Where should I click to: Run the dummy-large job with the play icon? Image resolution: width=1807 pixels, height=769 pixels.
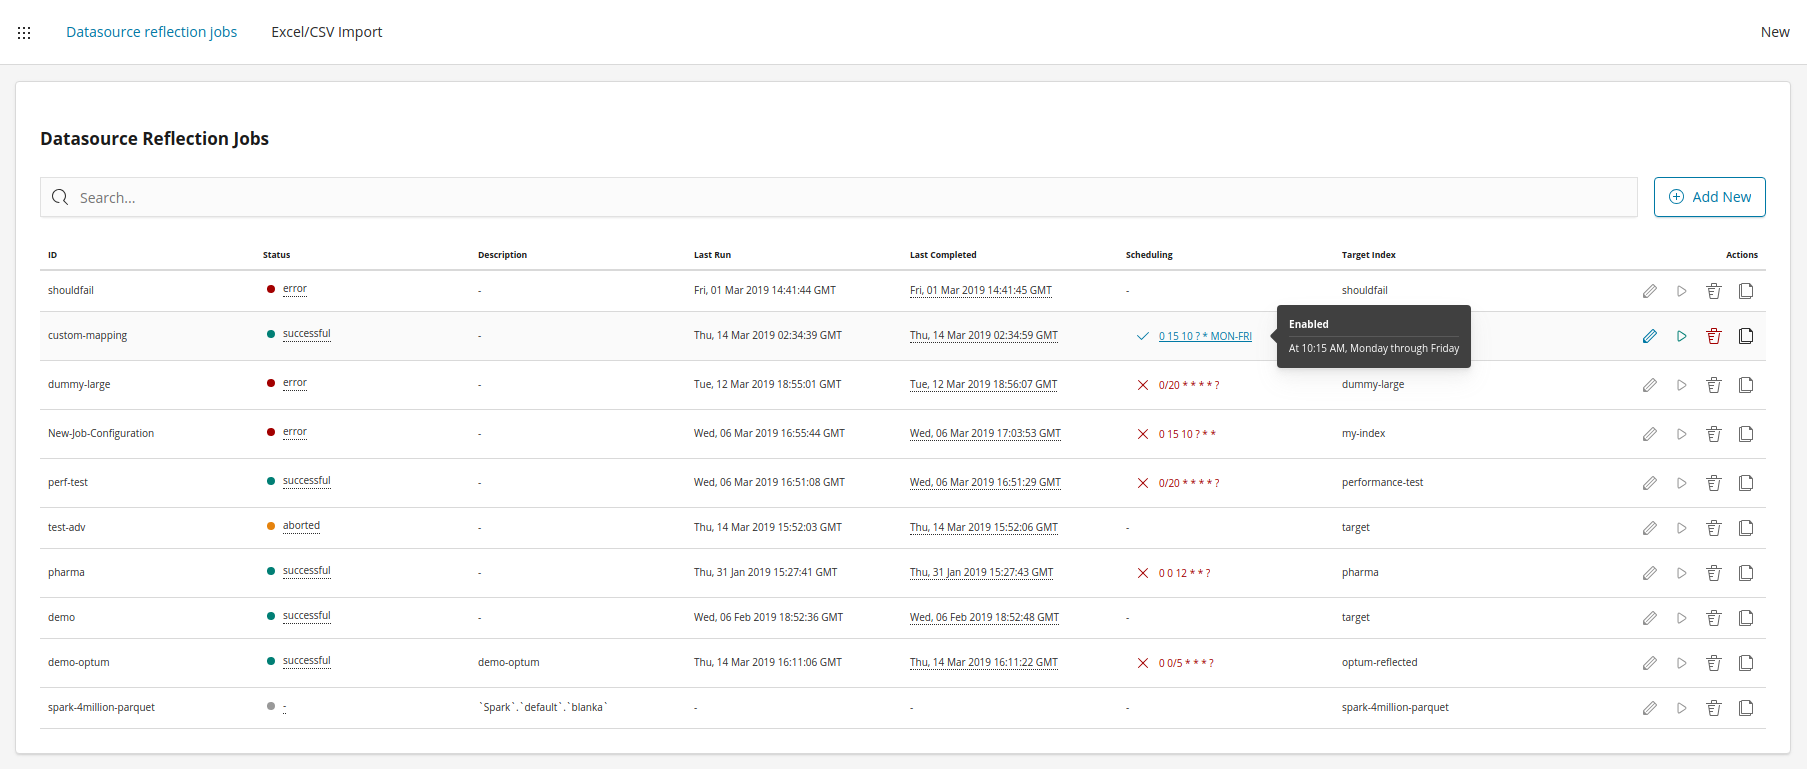1681,385
